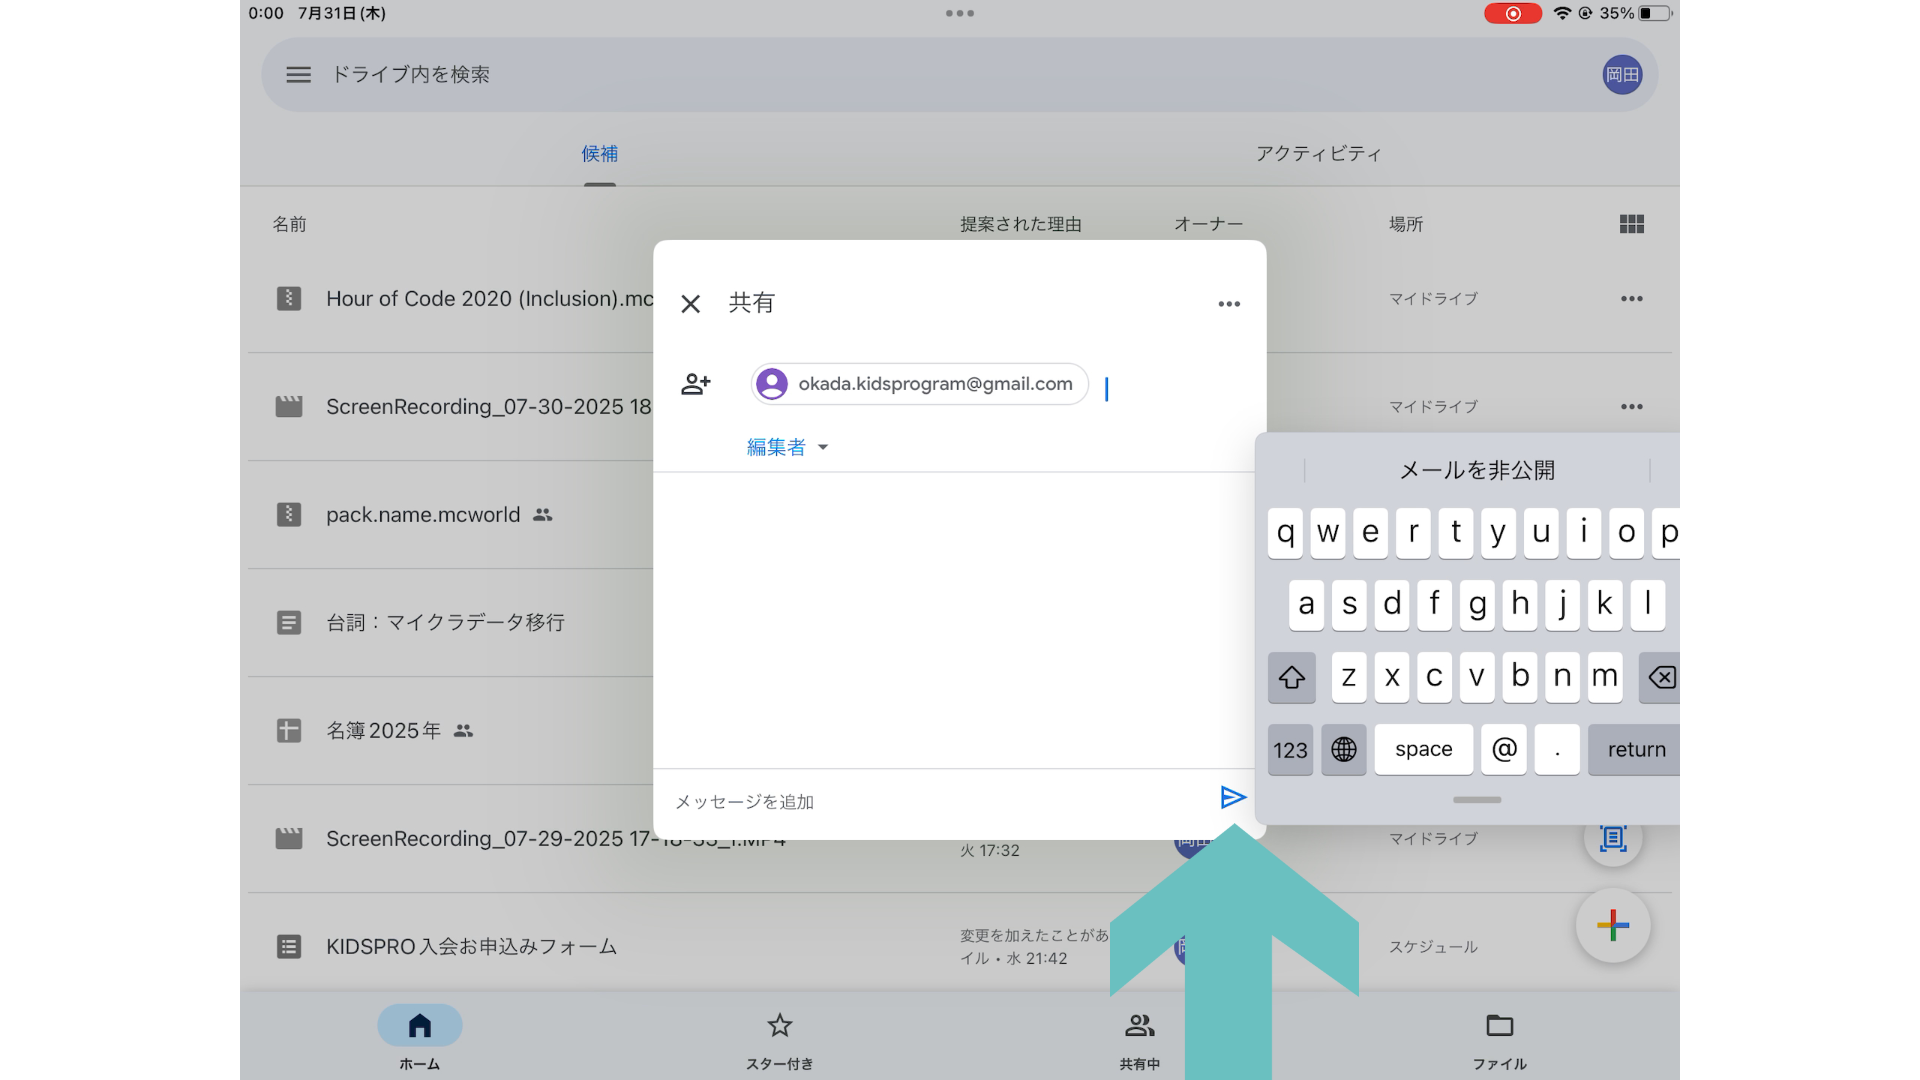Tap the メールを非公開 keyboard suggestion
This screenshot has width=1920, height=1080.
pos(1476,470)
